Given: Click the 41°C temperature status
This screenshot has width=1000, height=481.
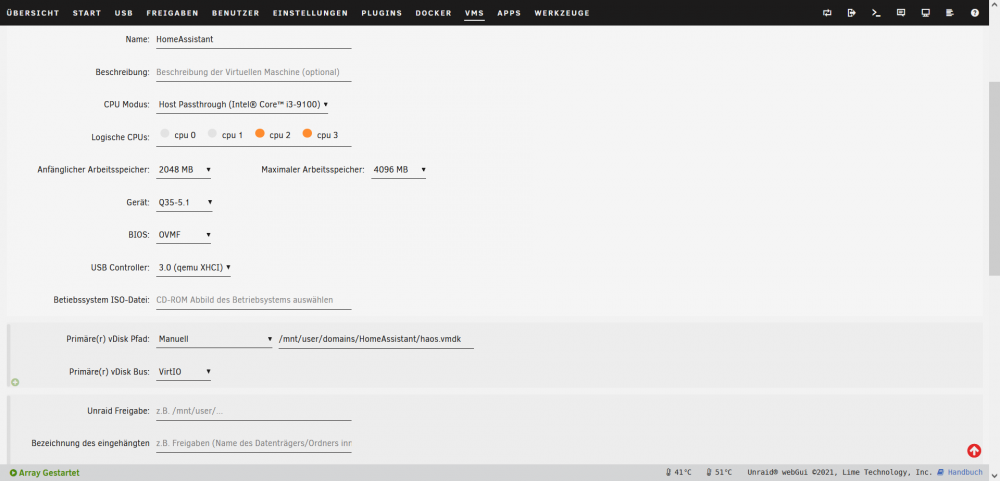Looking at the screenshot, I should coord(679,473).
